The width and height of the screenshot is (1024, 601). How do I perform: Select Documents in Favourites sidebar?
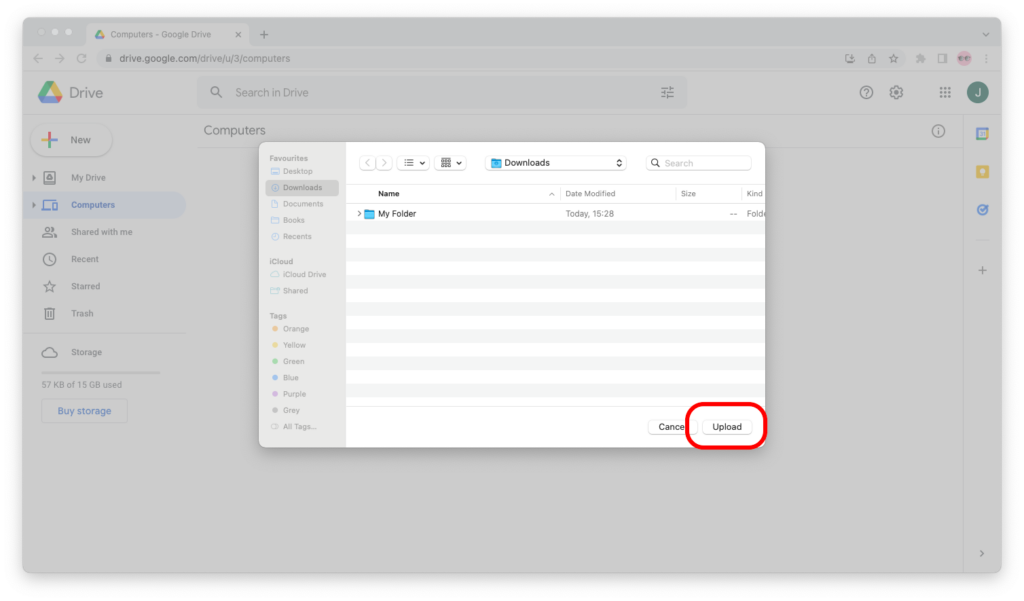[302, 204]
